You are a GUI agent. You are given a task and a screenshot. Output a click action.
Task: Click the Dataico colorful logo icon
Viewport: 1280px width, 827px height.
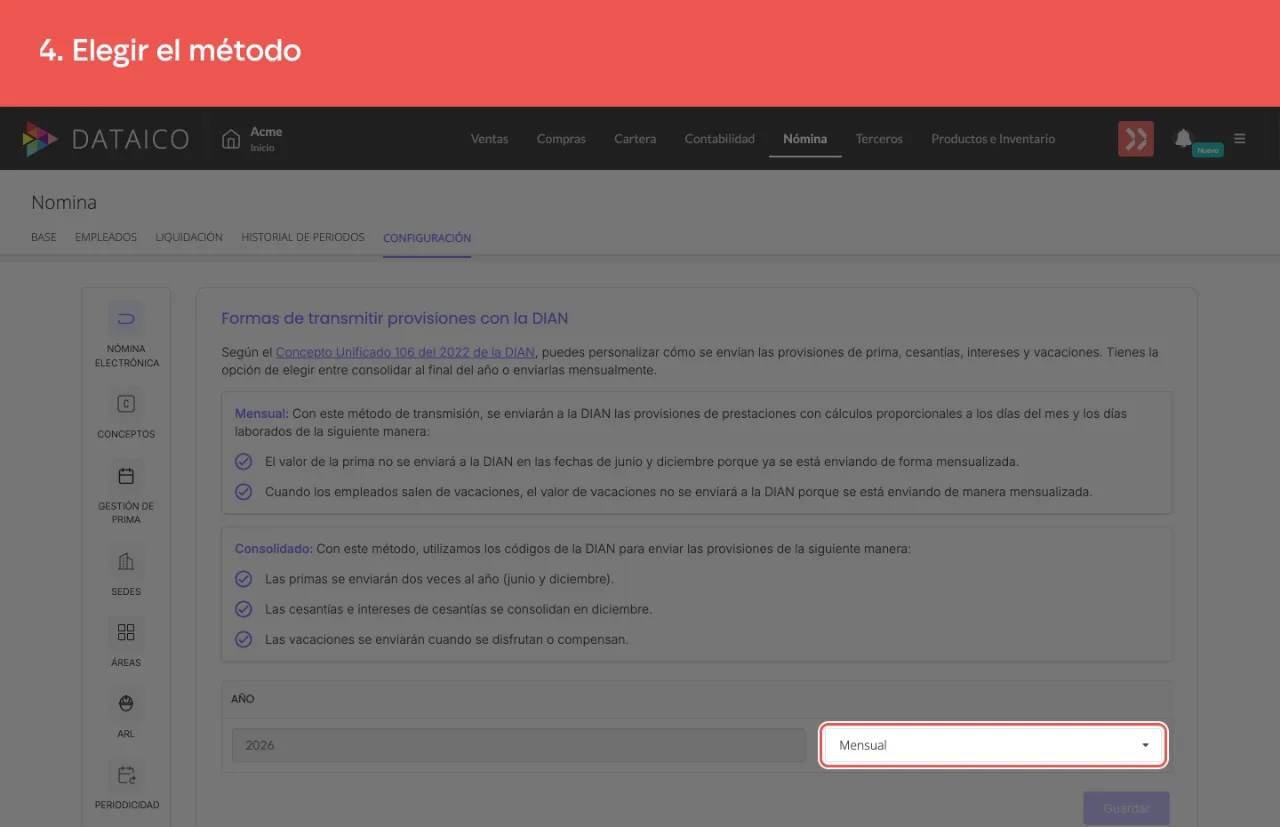click(40, 139)
